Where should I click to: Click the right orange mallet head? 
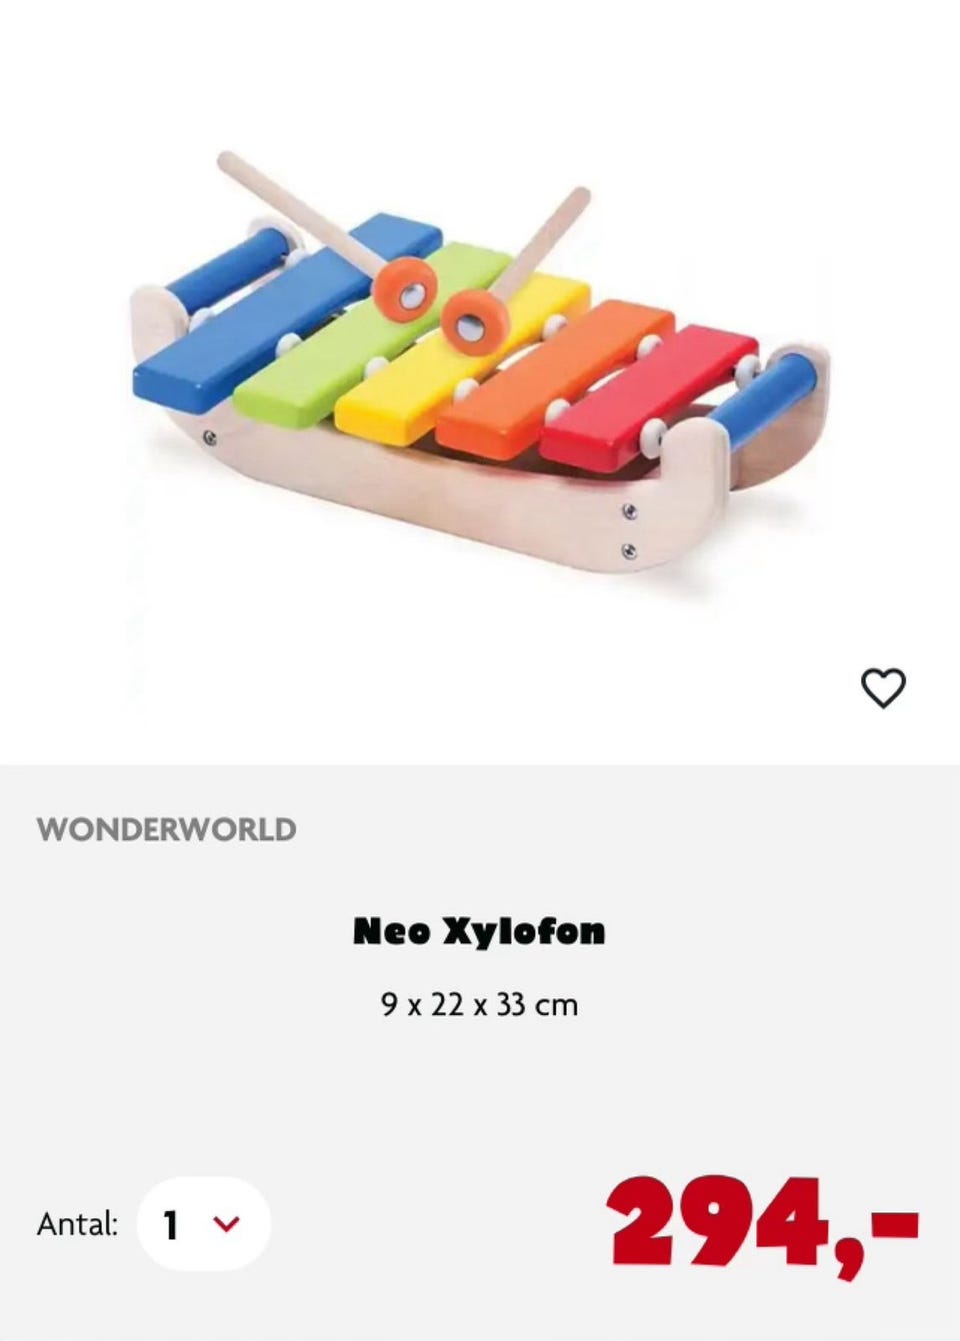(474, 321)
